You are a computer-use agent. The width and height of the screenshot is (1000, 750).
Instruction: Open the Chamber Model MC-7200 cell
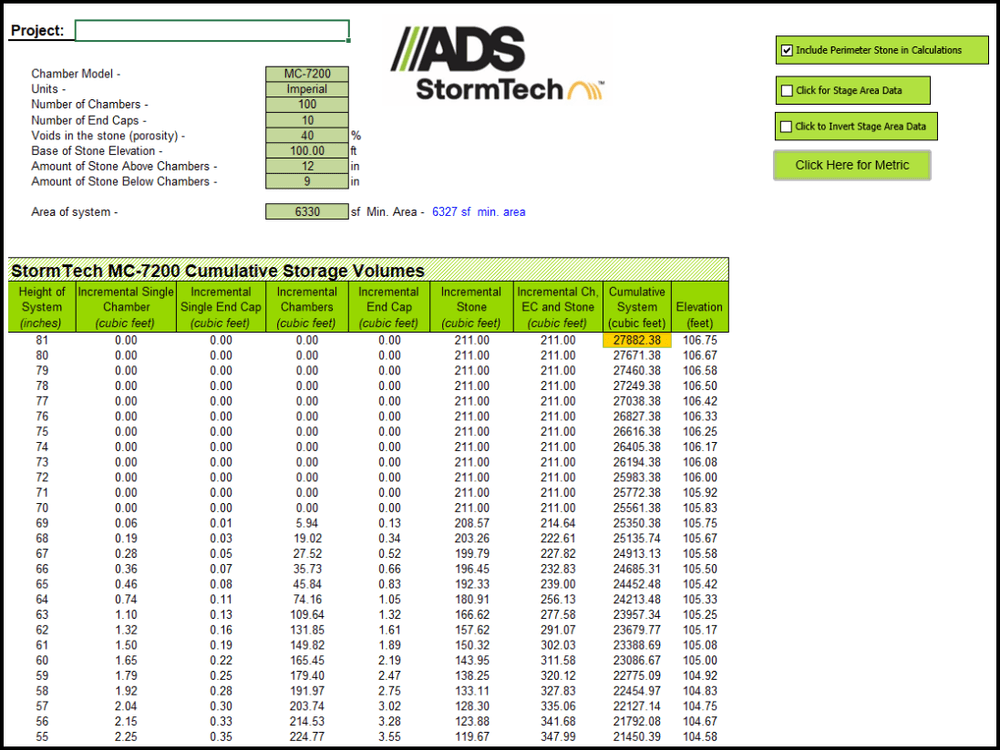pos(307,74)
